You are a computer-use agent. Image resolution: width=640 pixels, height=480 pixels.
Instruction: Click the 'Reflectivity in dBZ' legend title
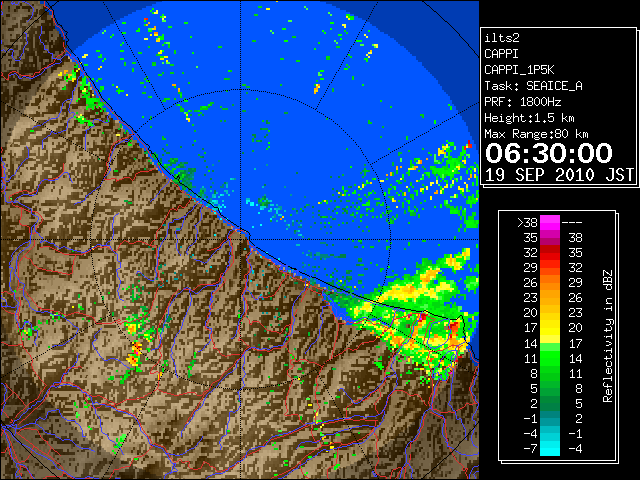point(608,336)
